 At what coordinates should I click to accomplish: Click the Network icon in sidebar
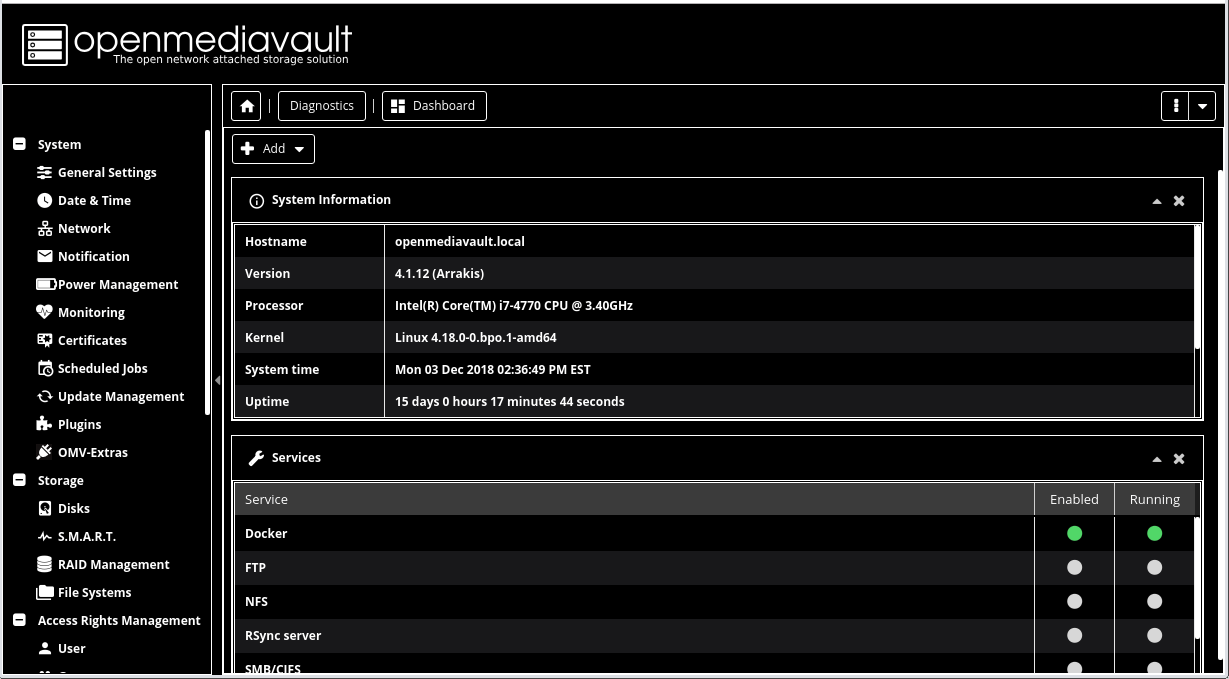[44, 228]
